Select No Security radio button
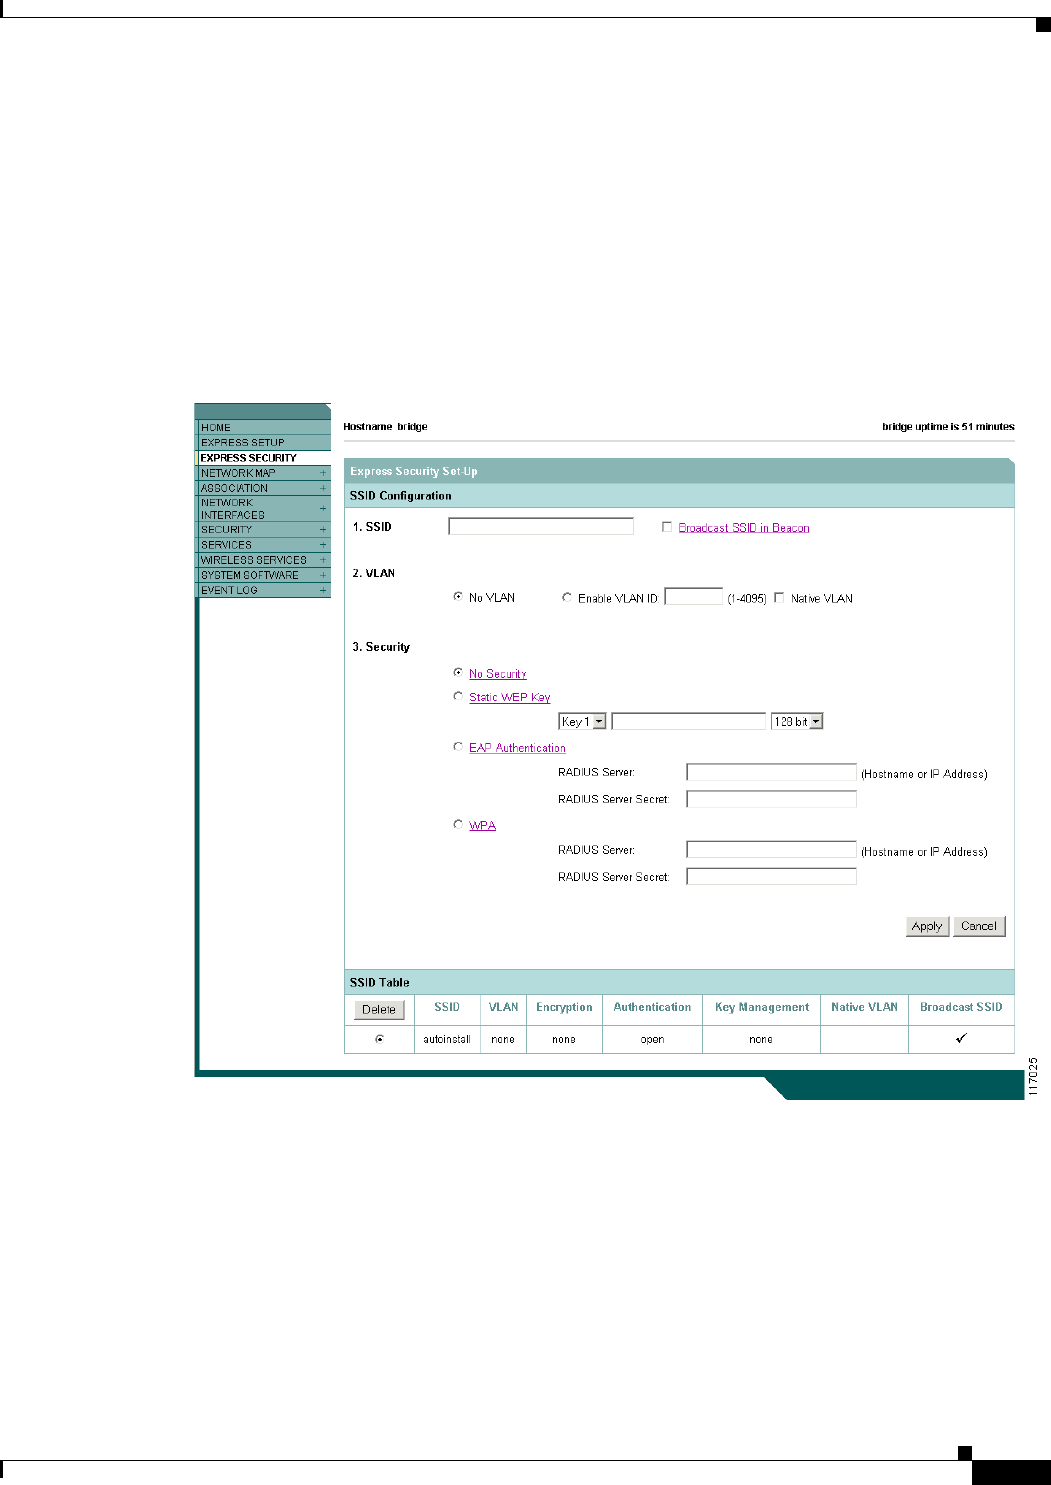1051x1485 pixels. click(x=458, y=672)
